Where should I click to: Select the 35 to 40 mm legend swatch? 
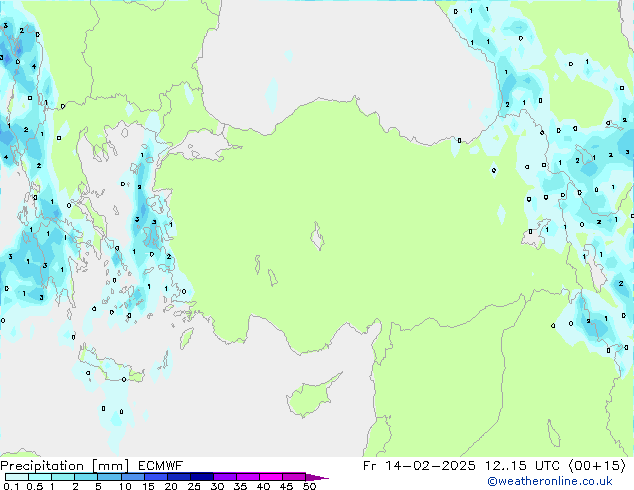248,477
